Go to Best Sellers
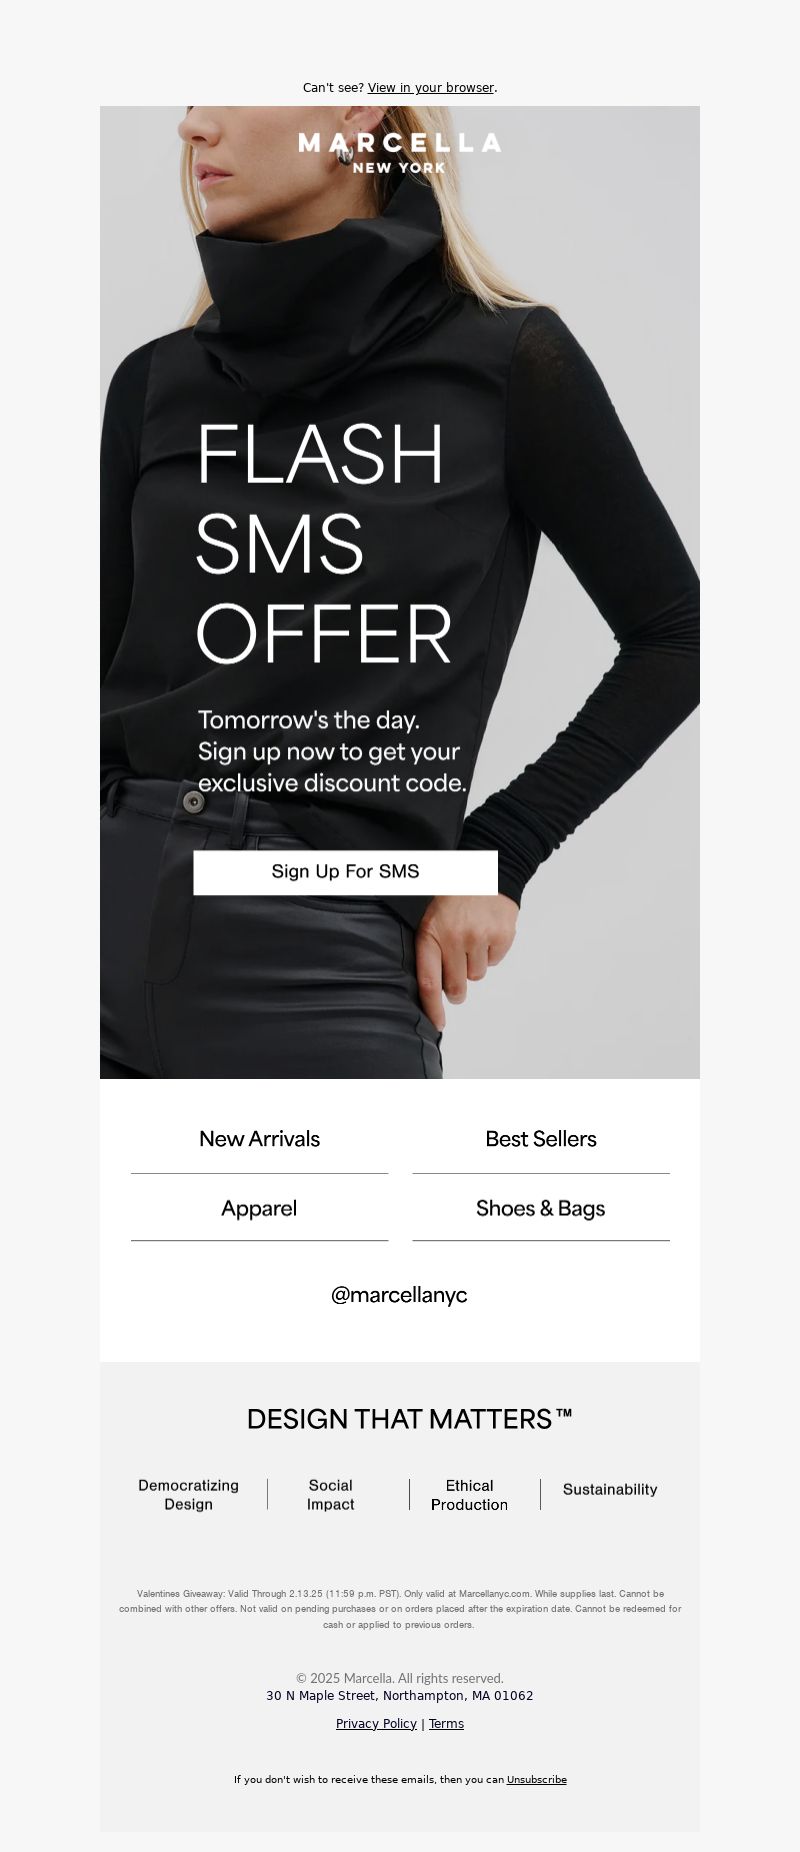Image resolution: width=800 pixels, height=1852 pixels. tap(541, 1139)
